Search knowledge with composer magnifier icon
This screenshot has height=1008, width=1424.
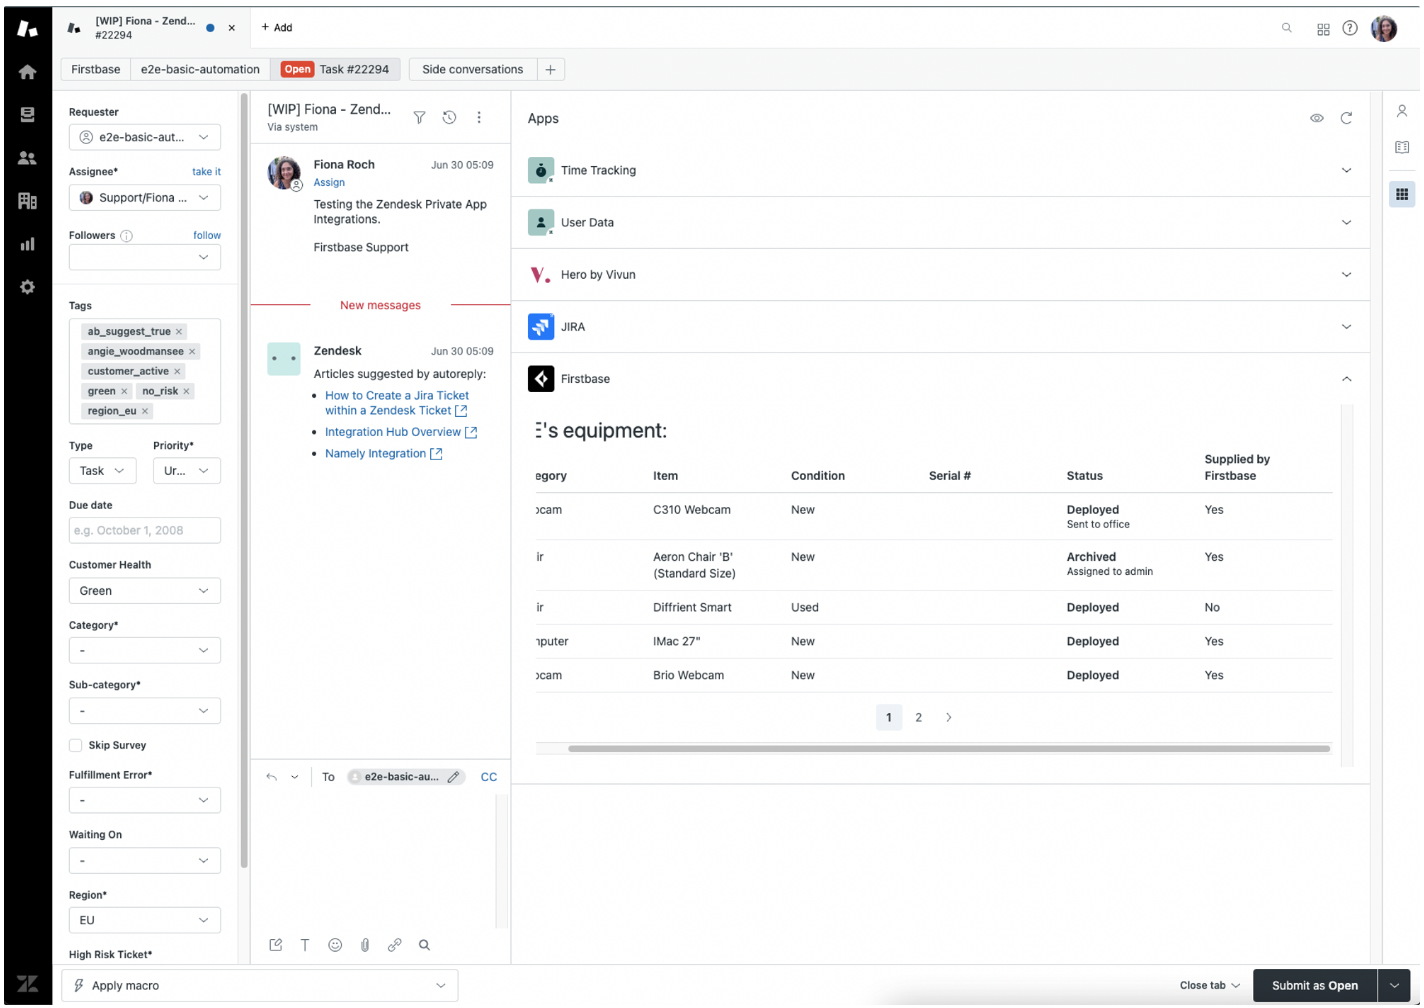(x=424, y=945)
